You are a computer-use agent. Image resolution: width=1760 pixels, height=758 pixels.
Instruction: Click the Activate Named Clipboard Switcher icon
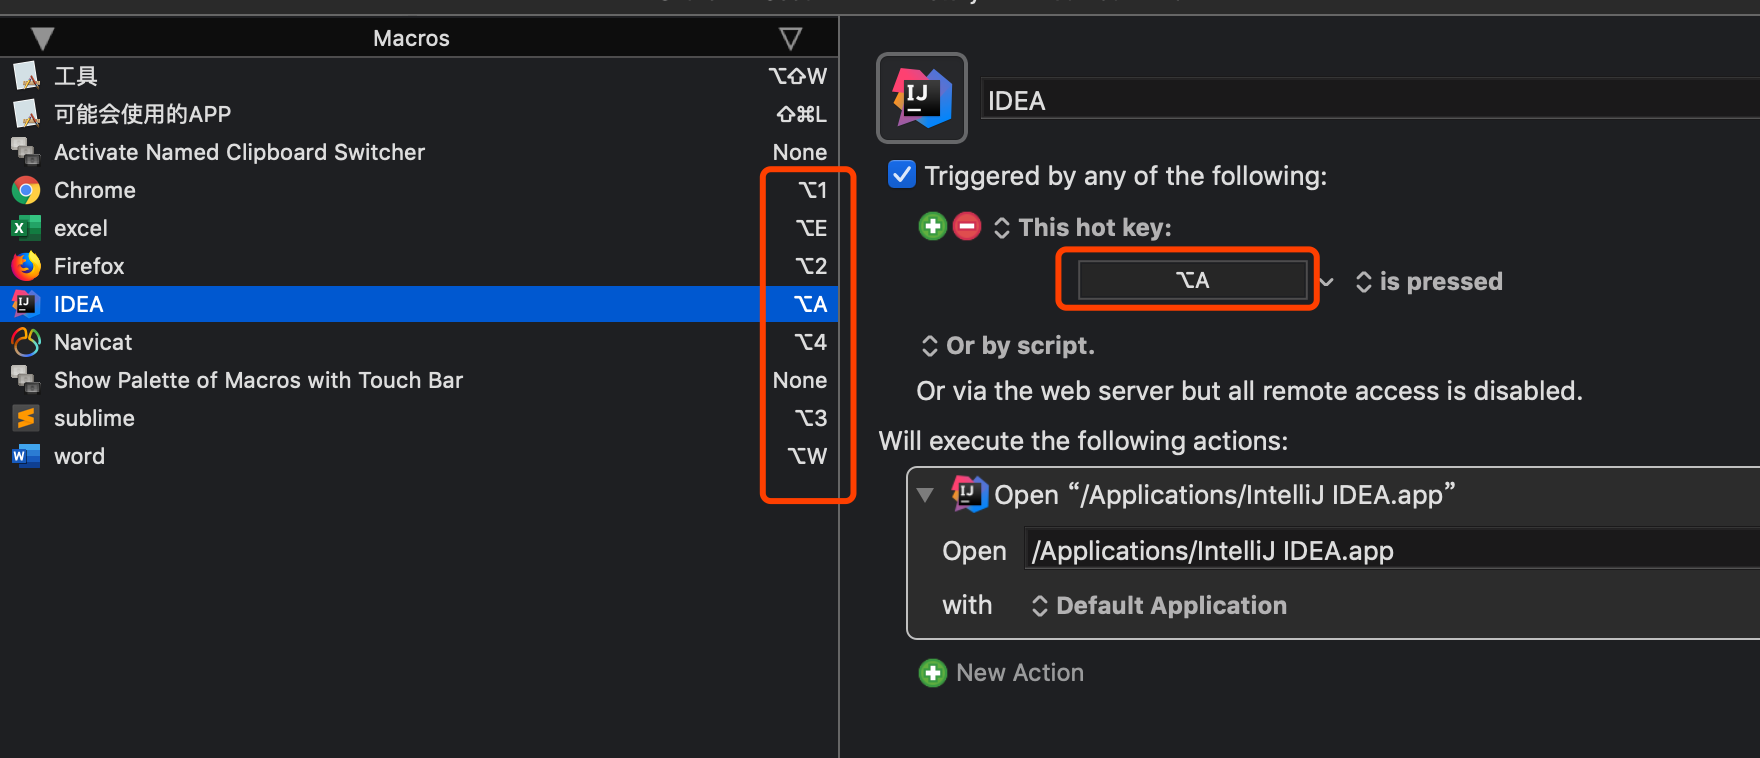tap(26, 152)
